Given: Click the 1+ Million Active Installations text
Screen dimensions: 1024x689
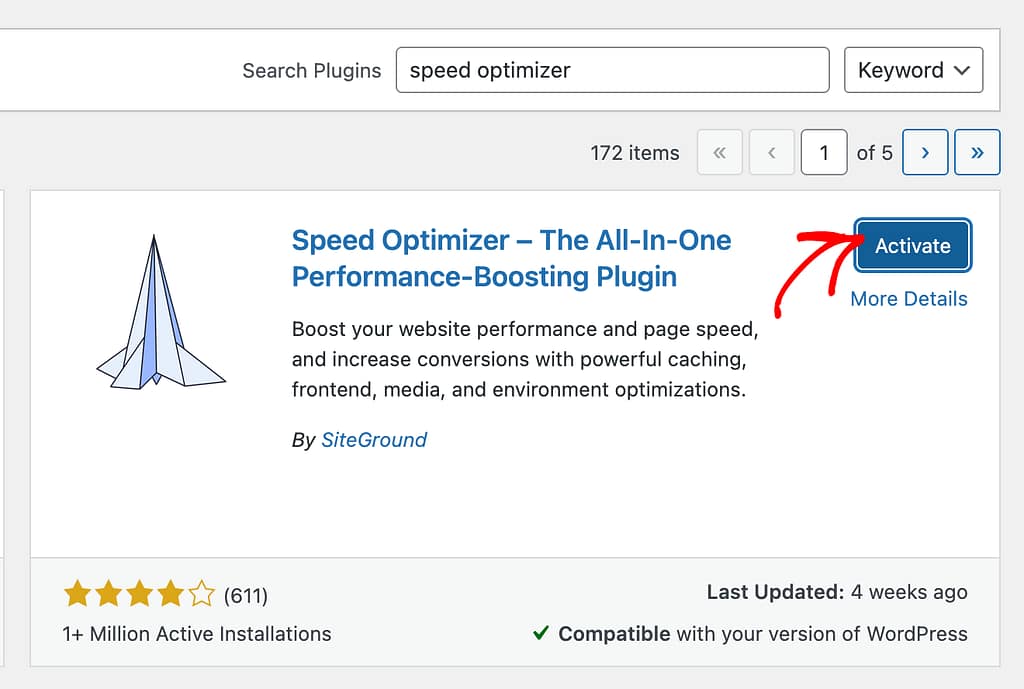Looking at the screenshot, I should click(197, 634).
